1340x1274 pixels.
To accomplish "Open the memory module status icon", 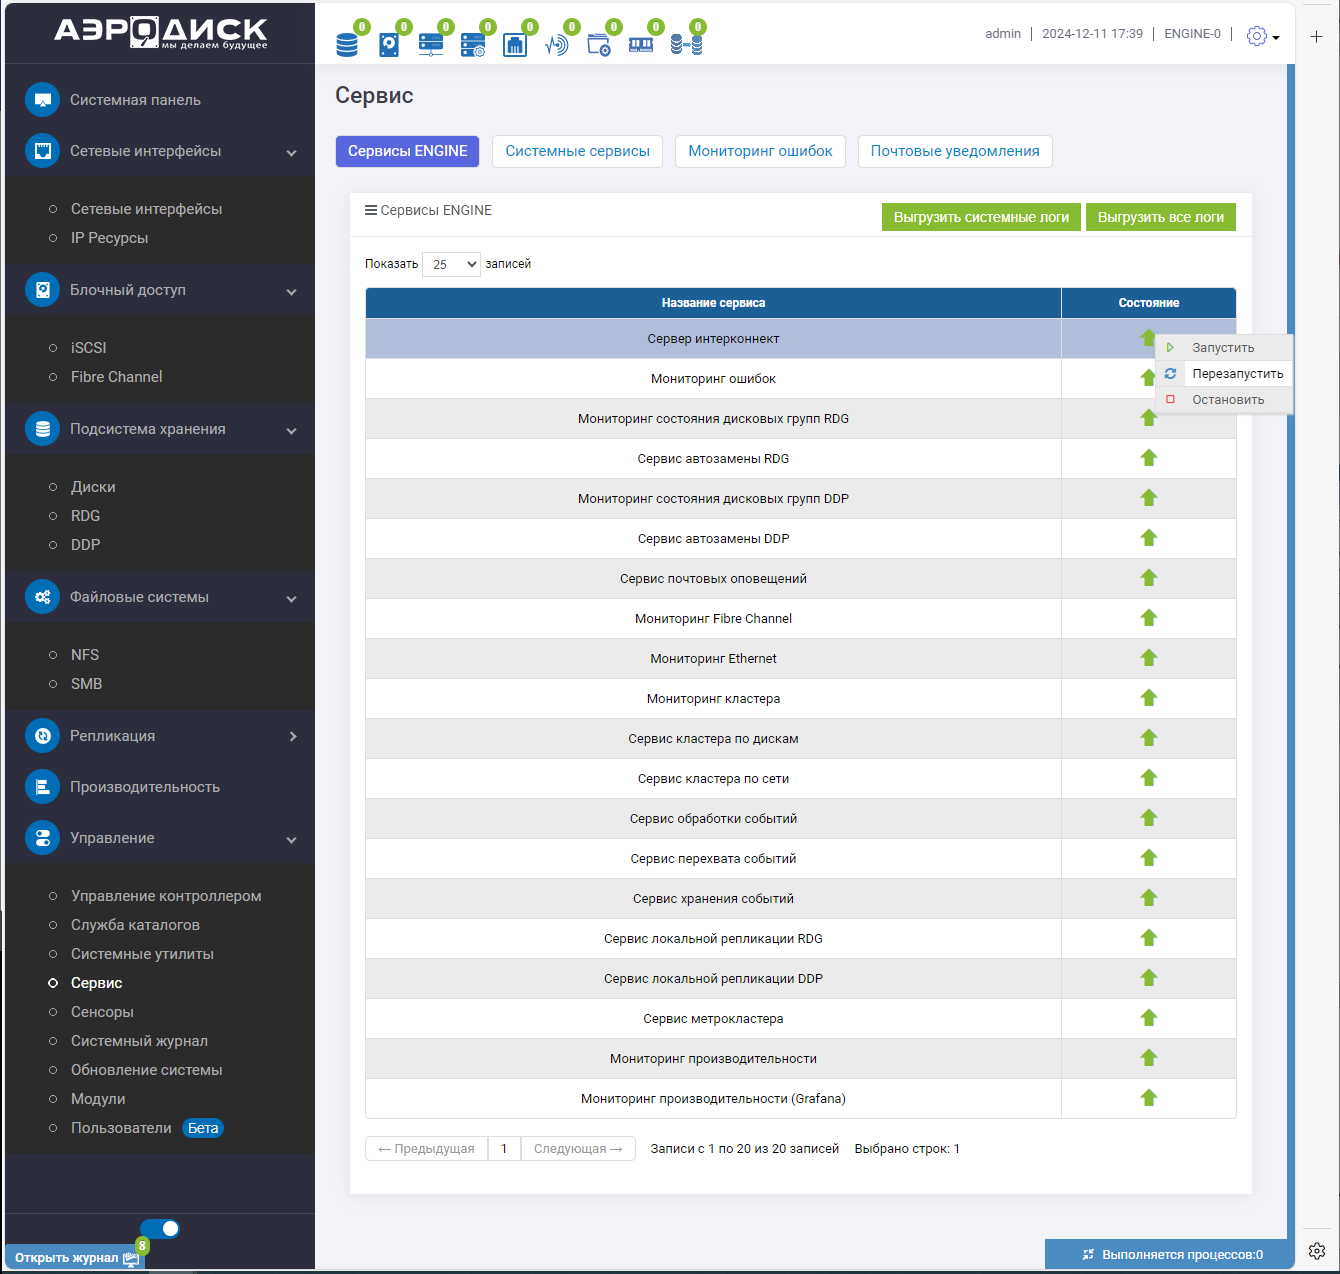I will tap(641, 45).
